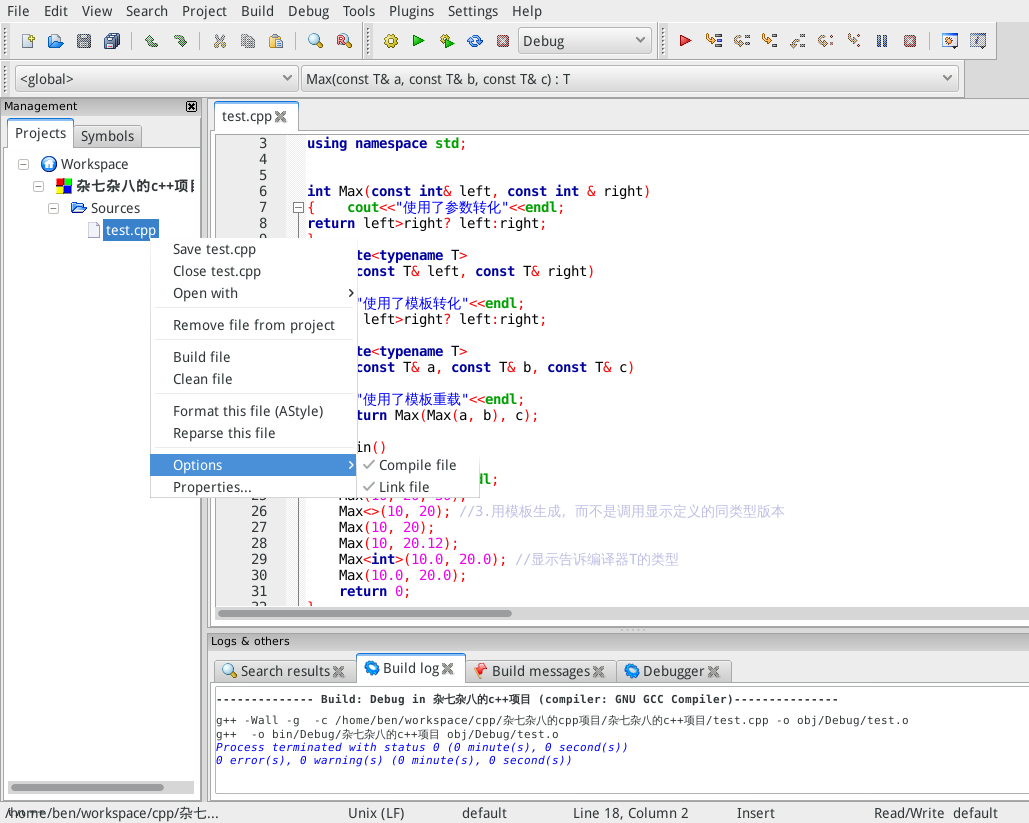This screenshot has width=1029, height=823.
Task: Choose Reparse this file
Action: point(254,433)
